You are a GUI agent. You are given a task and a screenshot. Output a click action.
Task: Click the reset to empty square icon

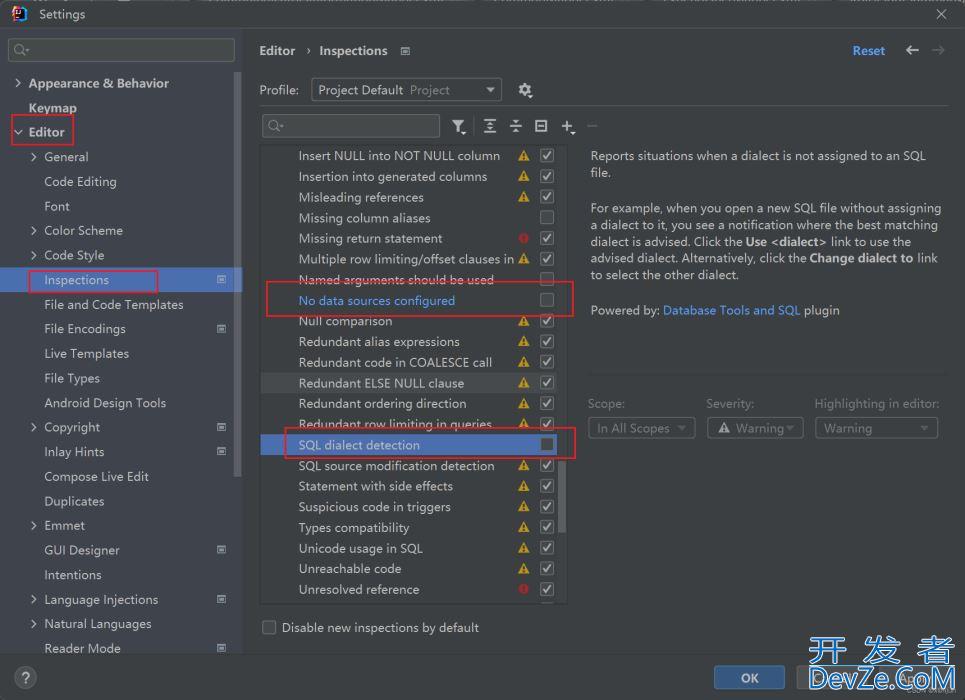(541, 126)
